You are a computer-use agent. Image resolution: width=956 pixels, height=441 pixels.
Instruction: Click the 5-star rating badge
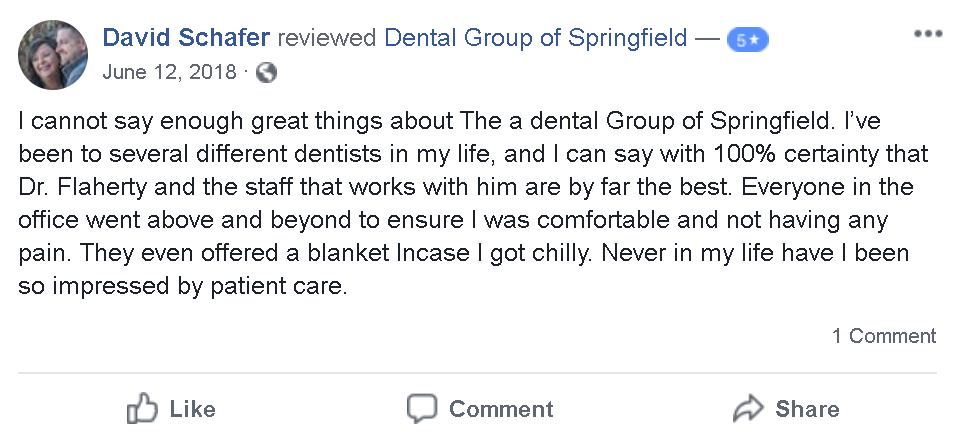click(748, 40)
